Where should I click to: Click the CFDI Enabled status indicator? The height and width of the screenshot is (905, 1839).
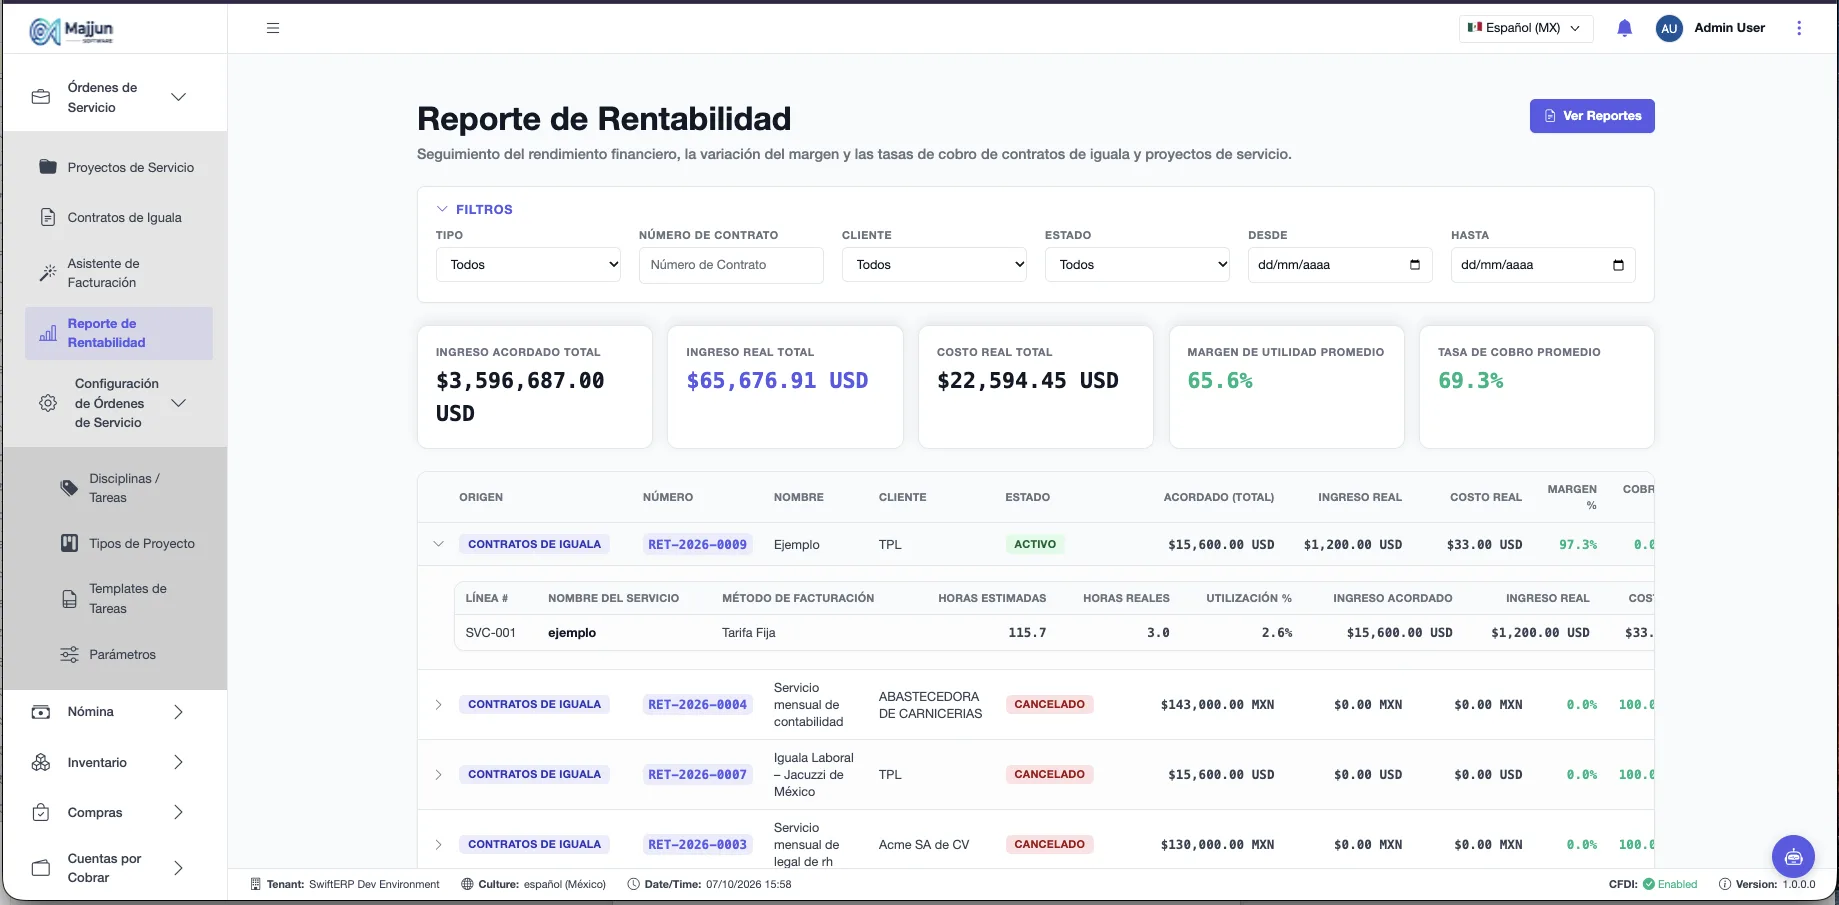(x=1653, y=884)
